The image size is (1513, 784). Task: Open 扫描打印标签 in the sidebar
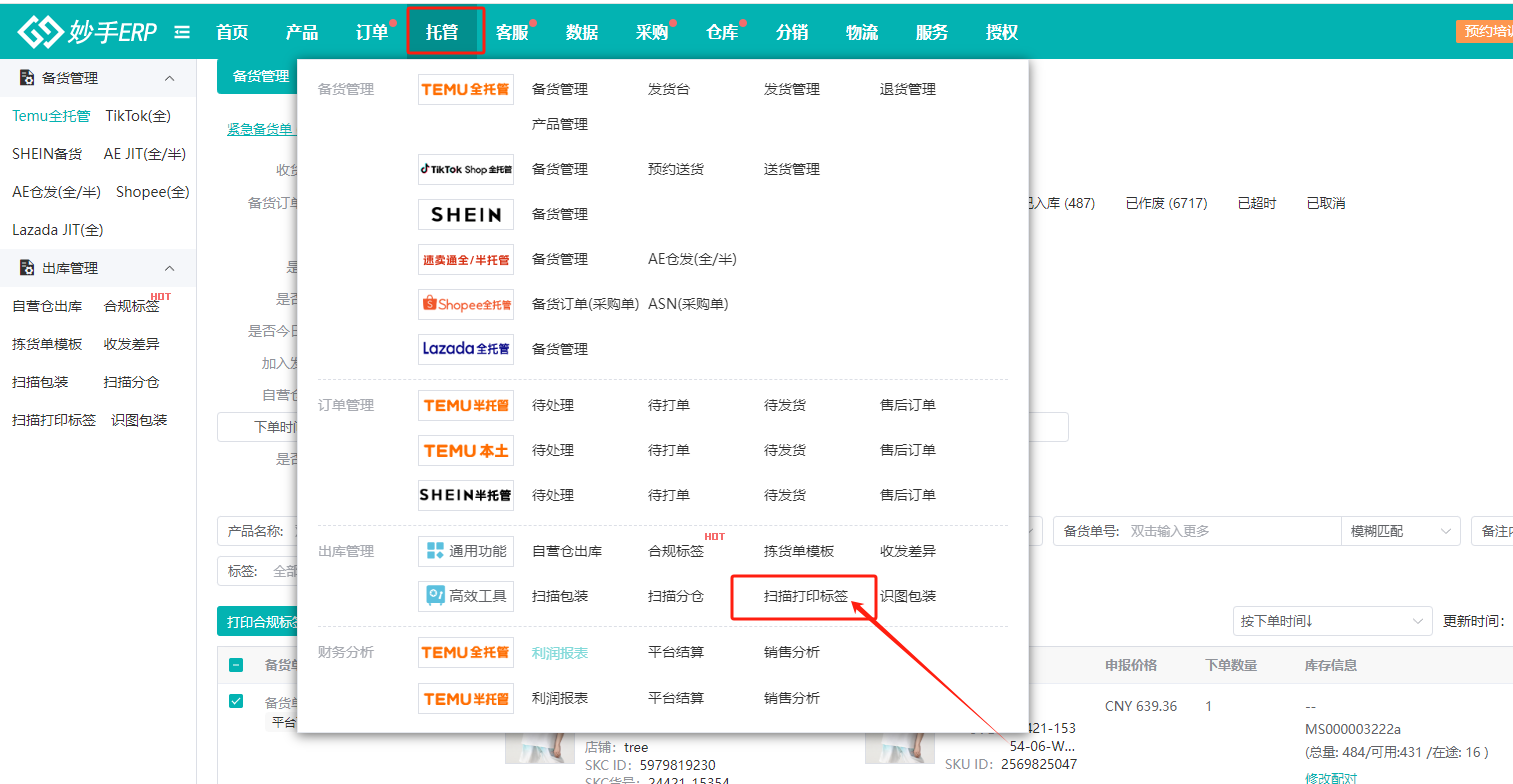click(x=54, y=420)
